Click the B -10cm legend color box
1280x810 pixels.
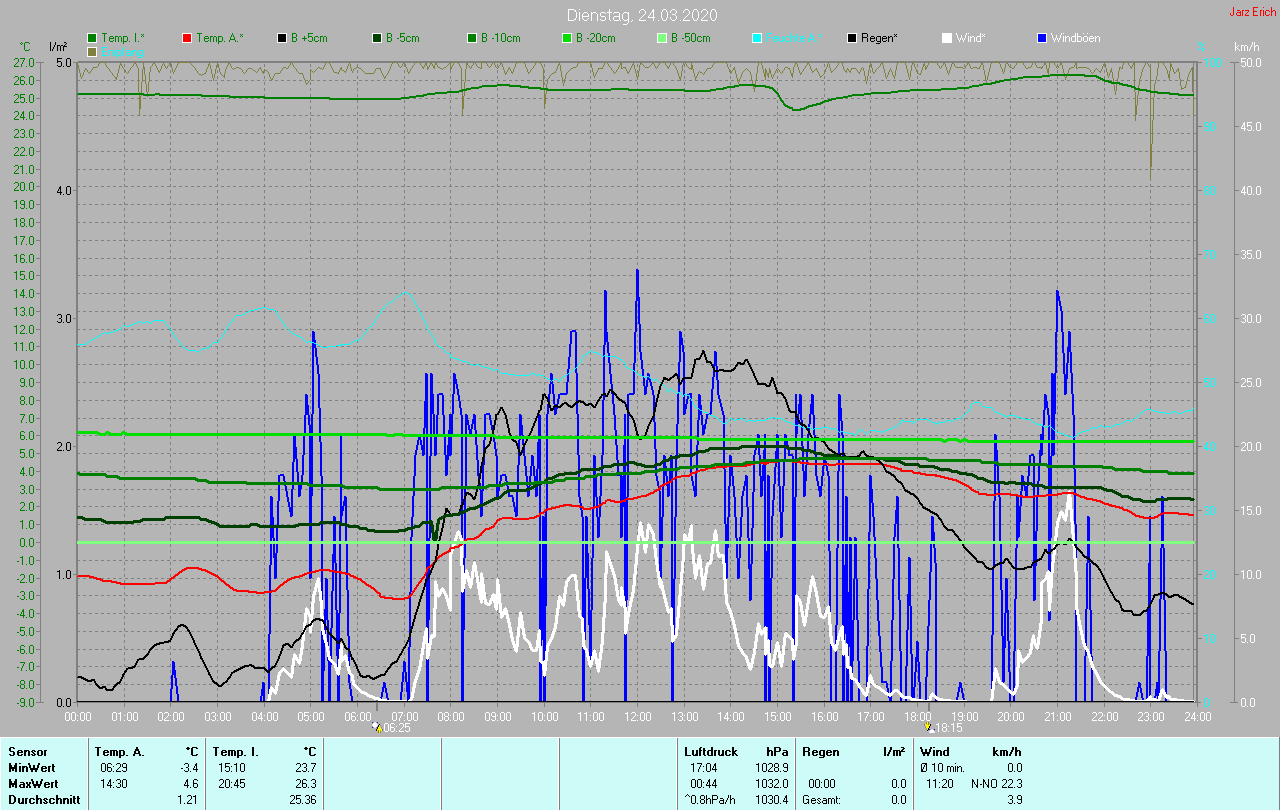pyautogui.click(x=473, y=38)
